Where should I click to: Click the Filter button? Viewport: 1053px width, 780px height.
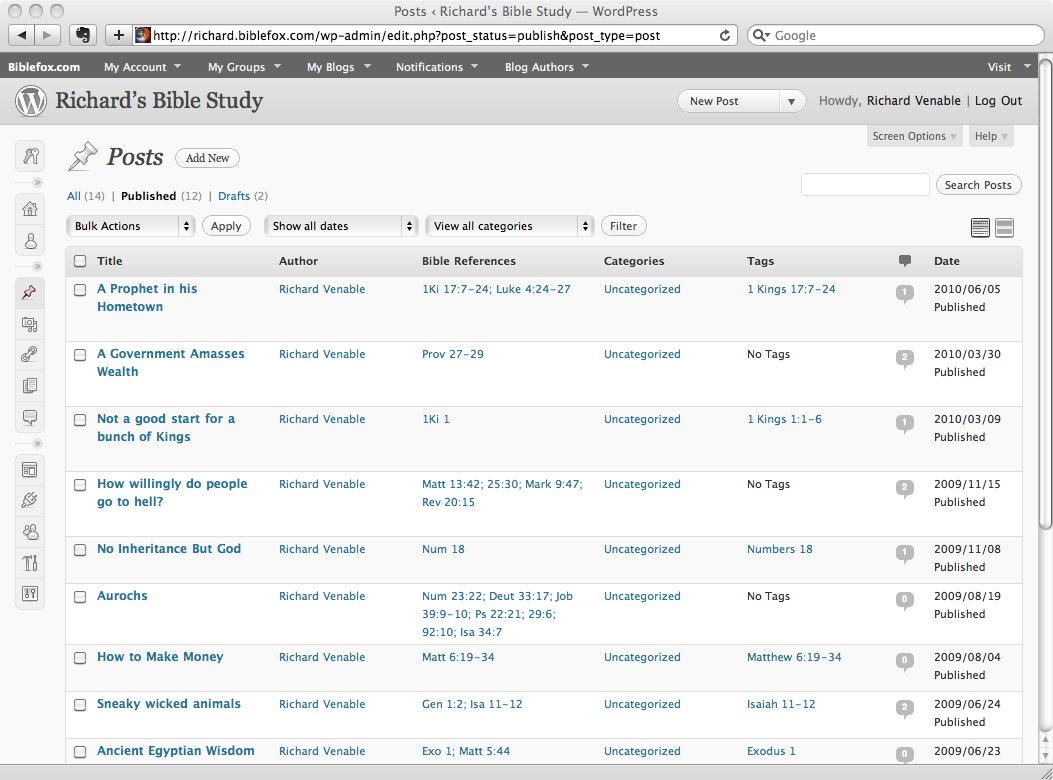point(623,226)
